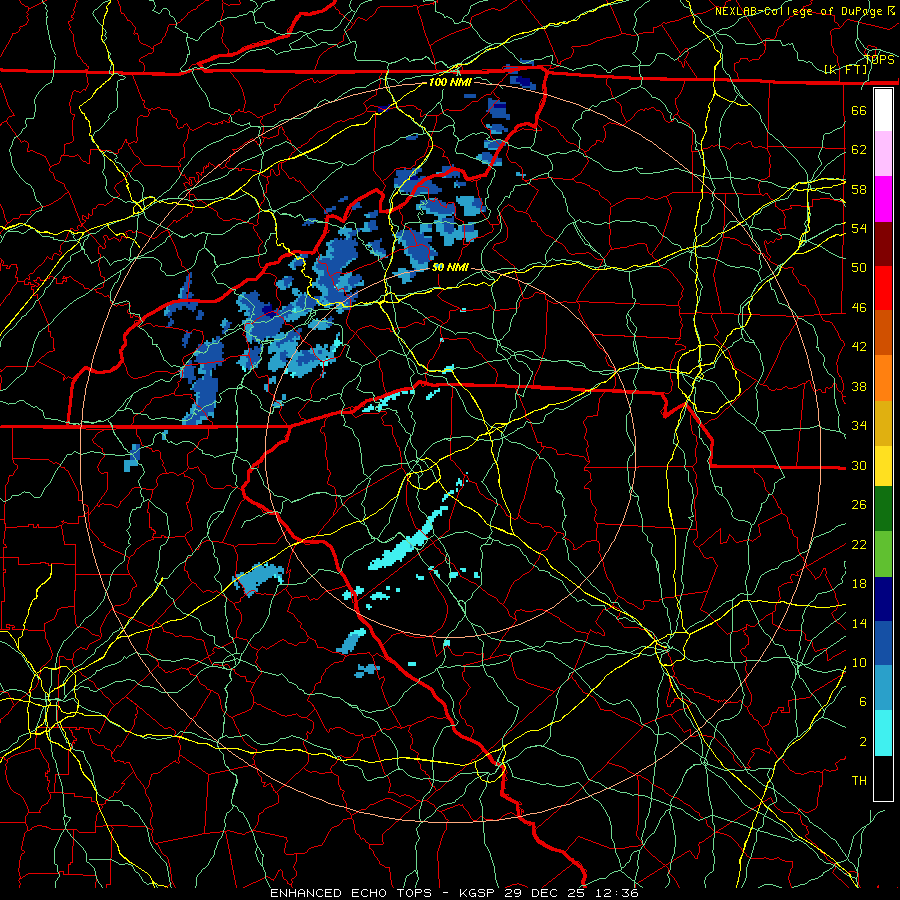Click the 10 legend value
Viewport: 900px width, 900px height.
859,662
